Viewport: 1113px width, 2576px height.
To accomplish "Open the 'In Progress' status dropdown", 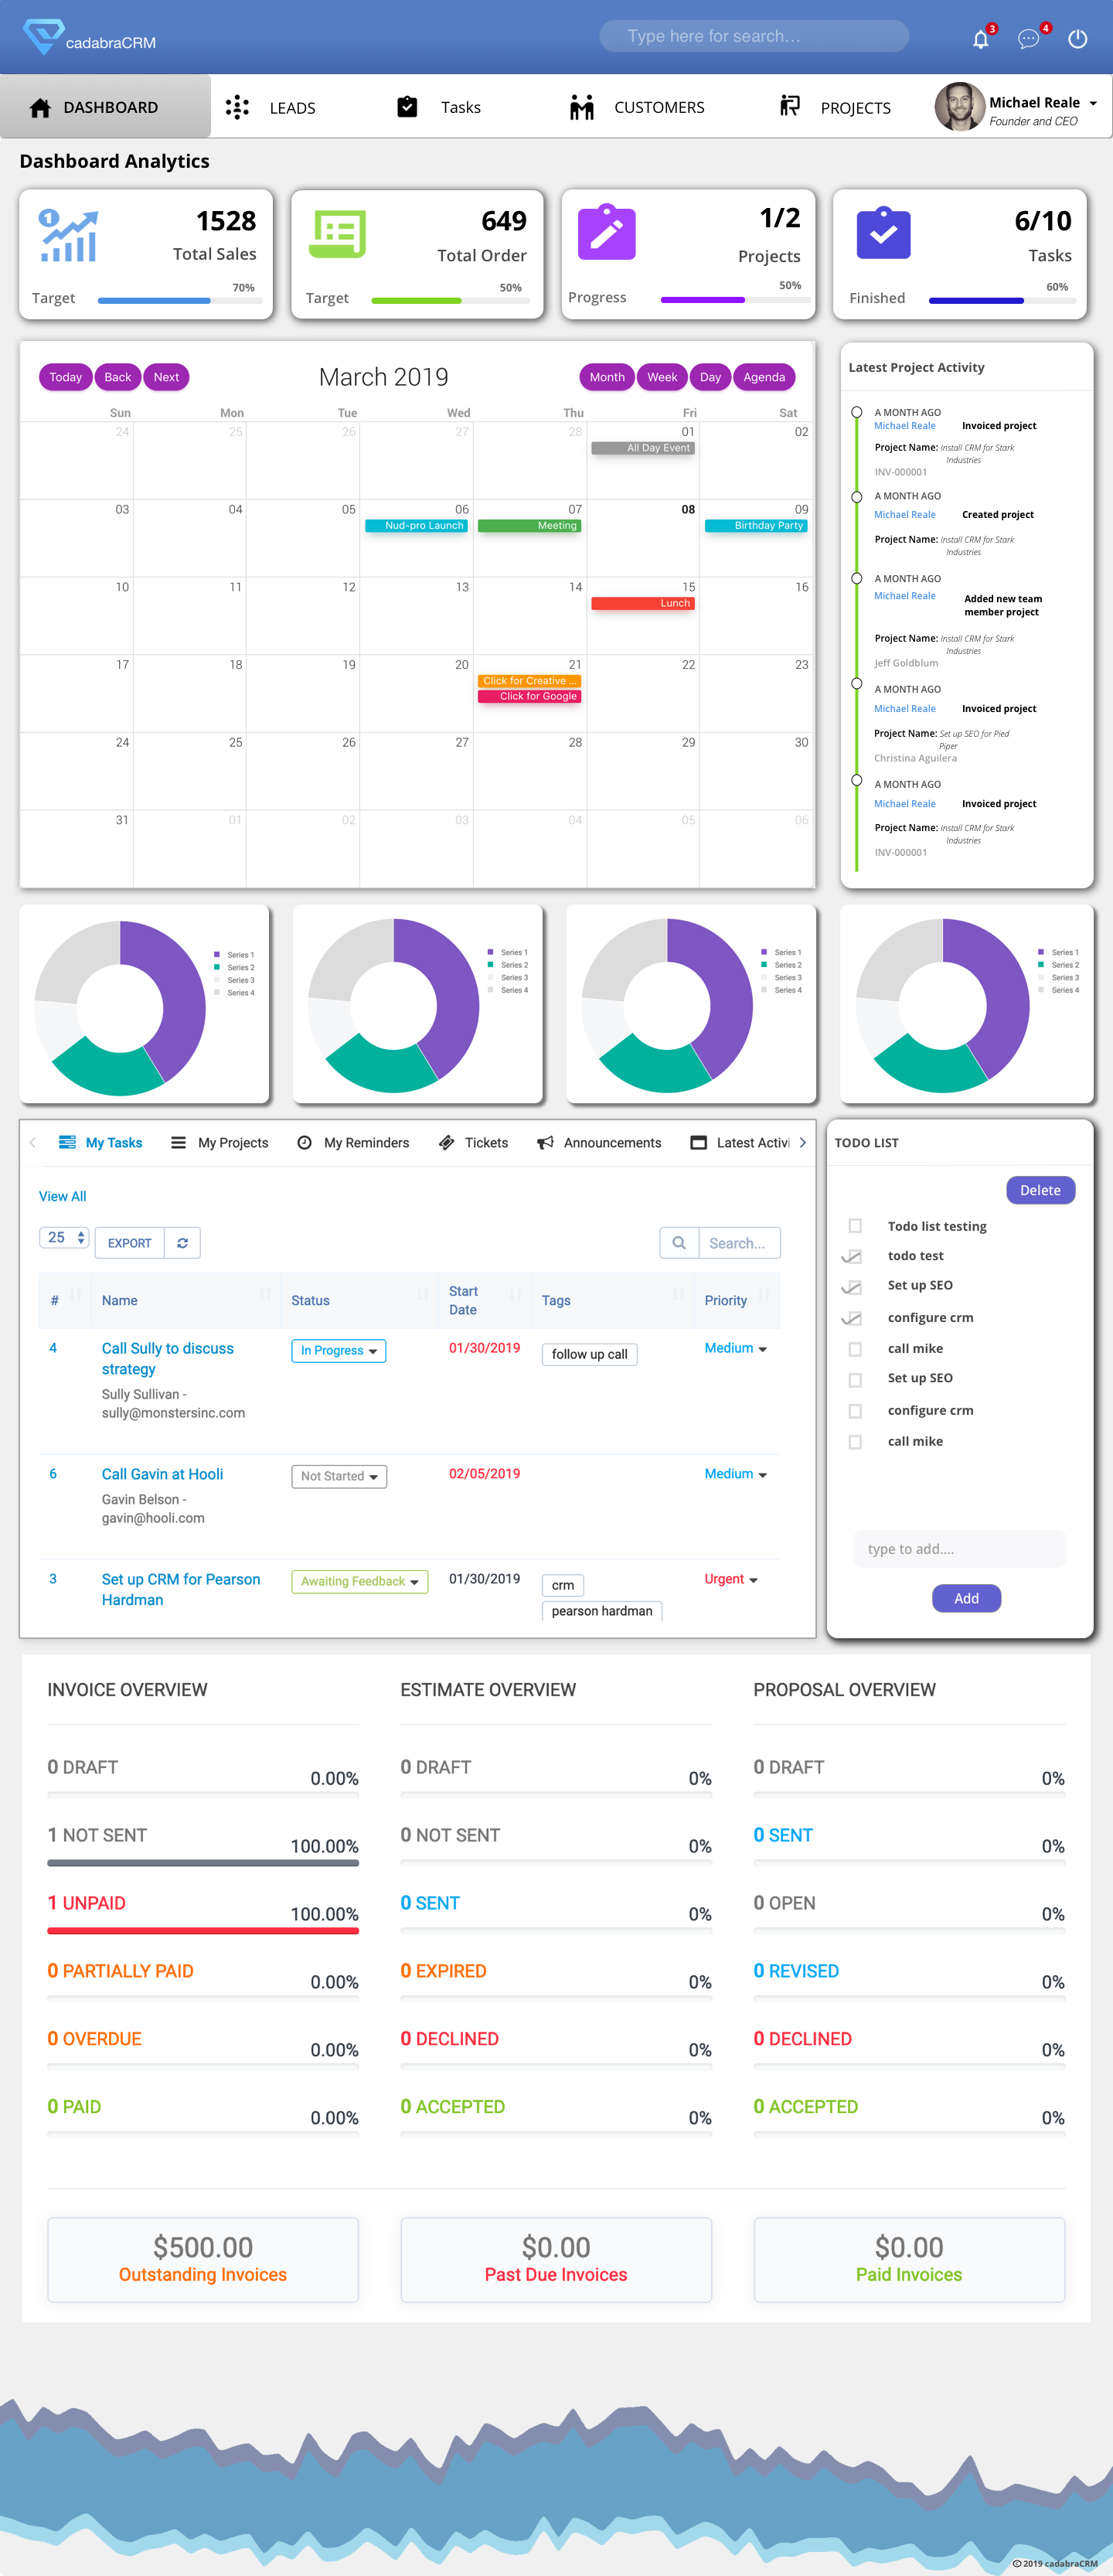I will point(338,1351).
